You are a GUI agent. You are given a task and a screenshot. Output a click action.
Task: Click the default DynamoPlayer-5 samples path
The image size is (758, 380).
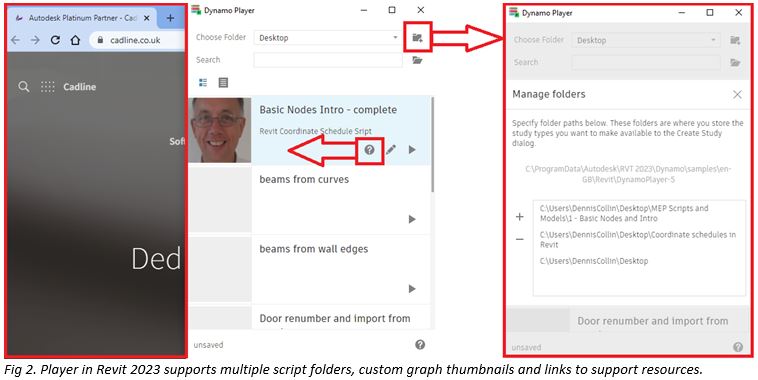coord(628,174)
